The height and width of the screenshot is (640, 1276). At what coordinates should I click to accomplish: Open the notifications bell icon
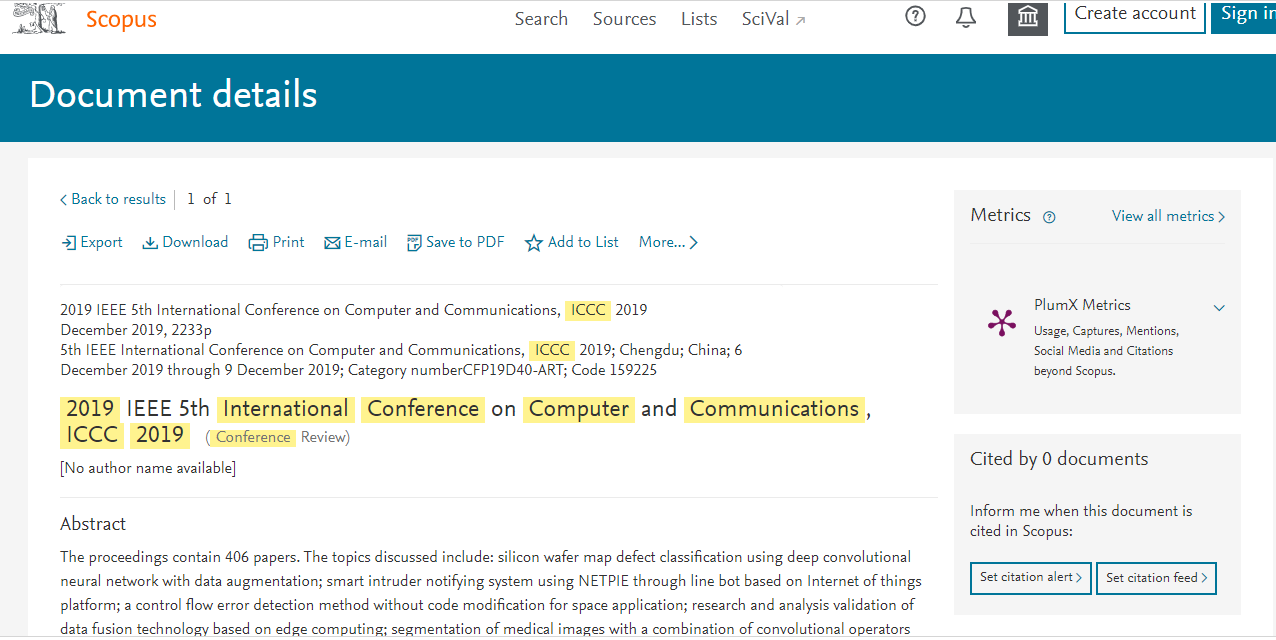point(966,17)
